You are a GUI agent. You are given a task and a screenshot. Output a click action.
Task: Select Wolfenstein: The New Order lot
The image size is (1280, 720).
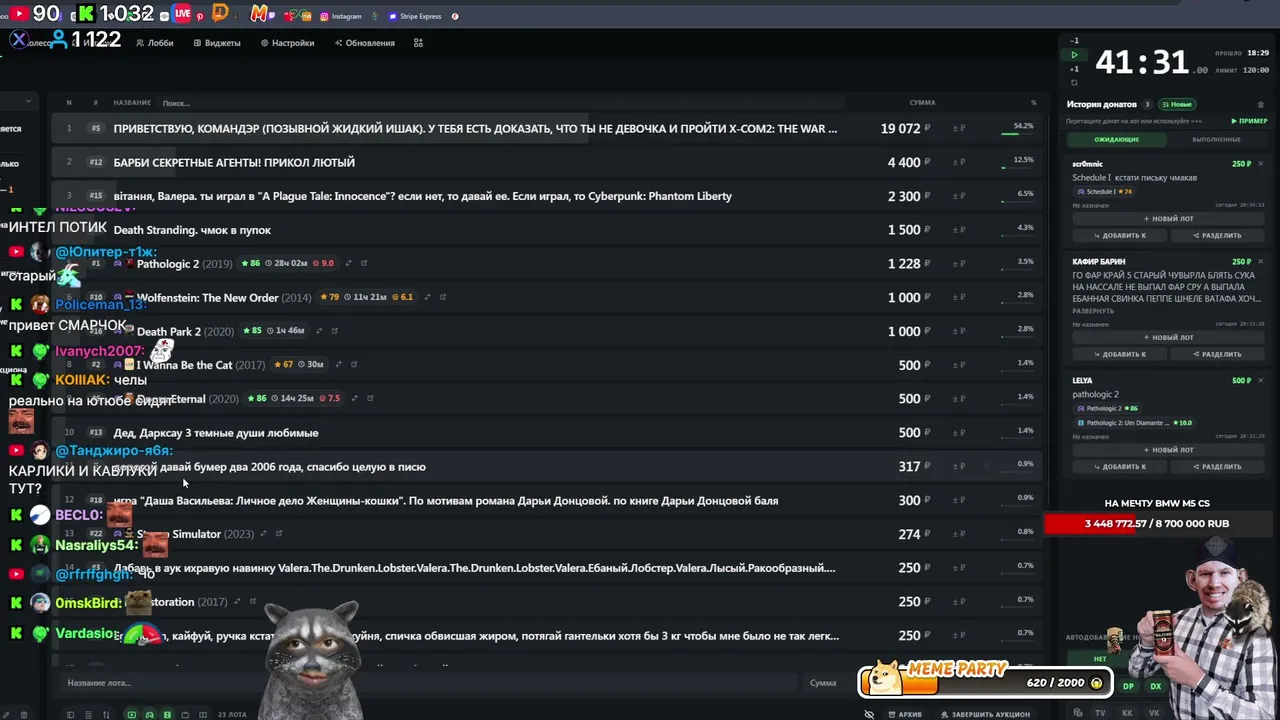545,297
